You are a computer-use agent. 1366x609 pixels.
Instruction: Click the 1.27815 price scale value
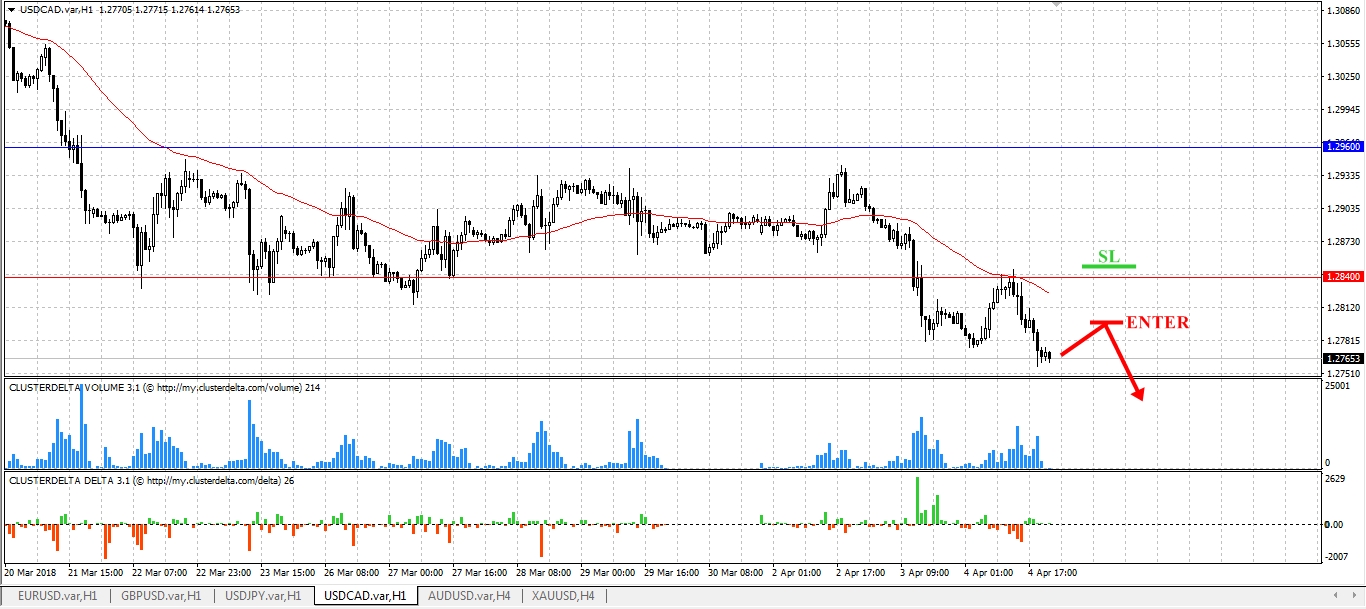1344,341
